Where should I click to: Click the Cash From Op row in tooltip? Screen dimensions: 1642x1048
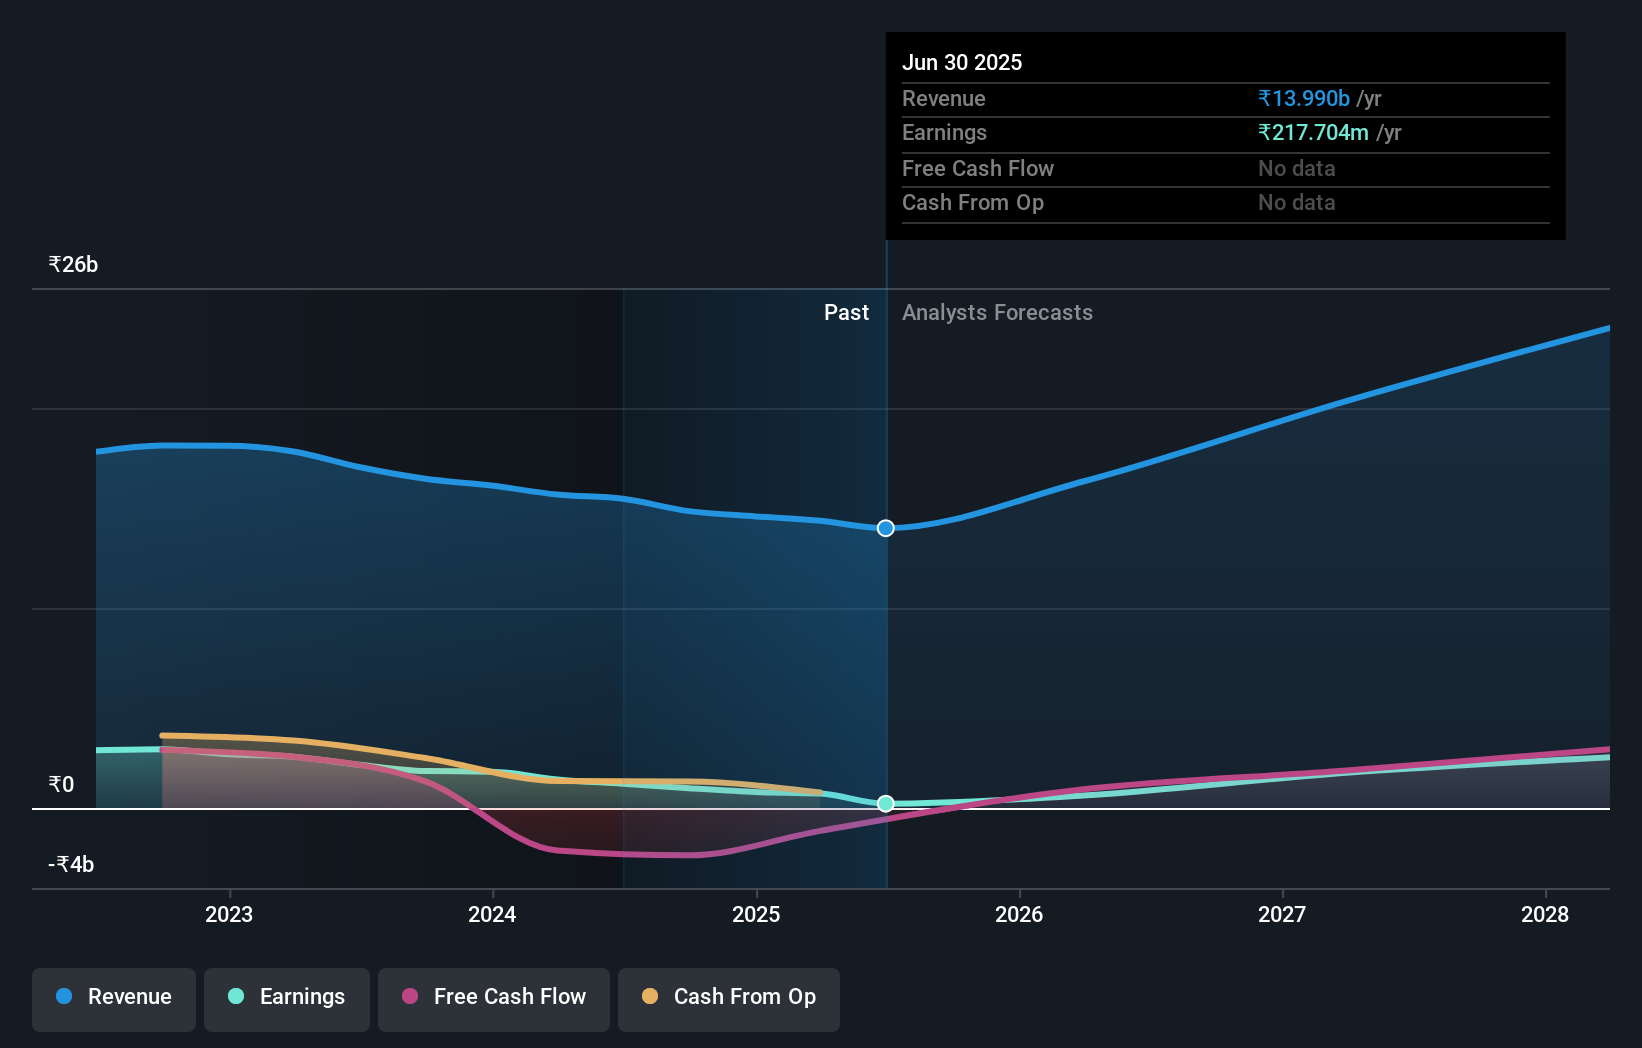[1226, 203]
